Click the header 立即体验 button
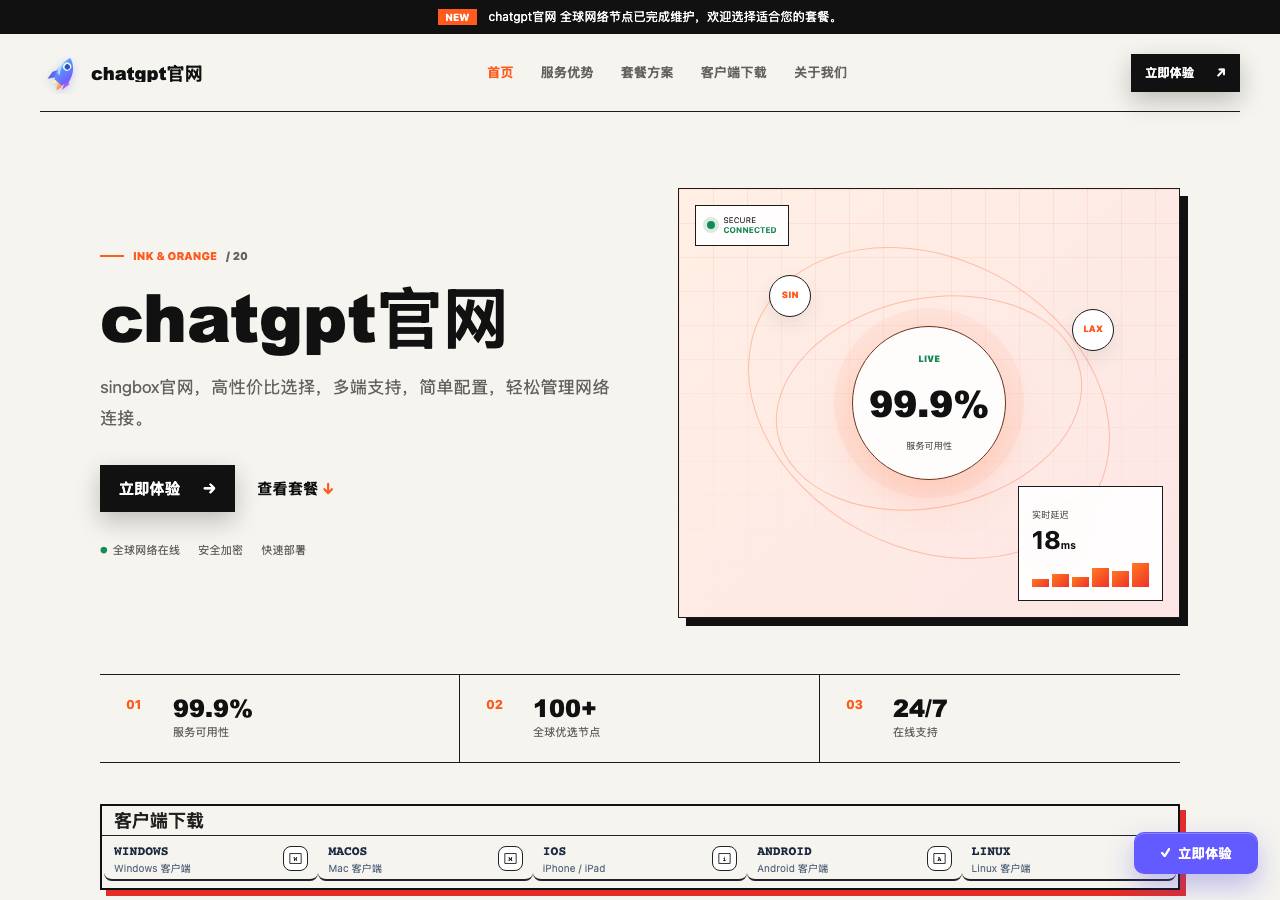 click(1185, 73)
